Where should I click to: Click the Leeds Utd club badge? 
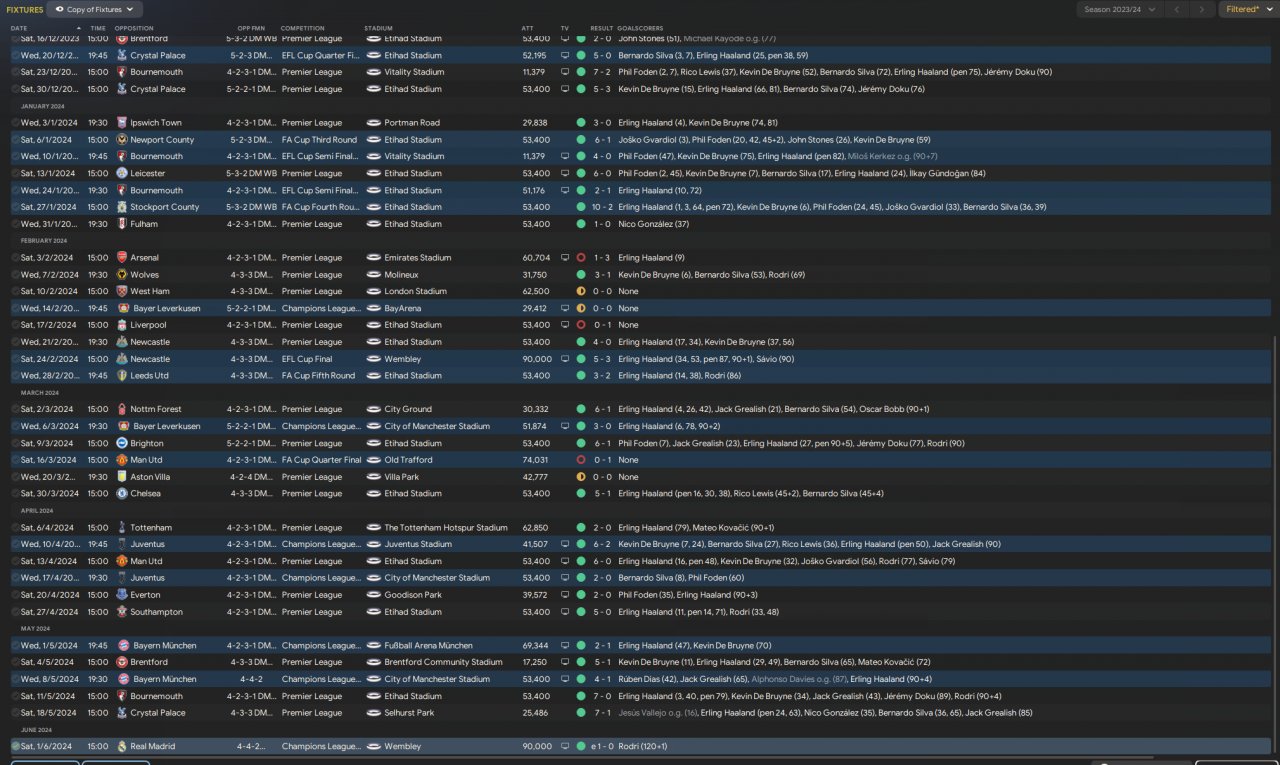tap(122, 376)
